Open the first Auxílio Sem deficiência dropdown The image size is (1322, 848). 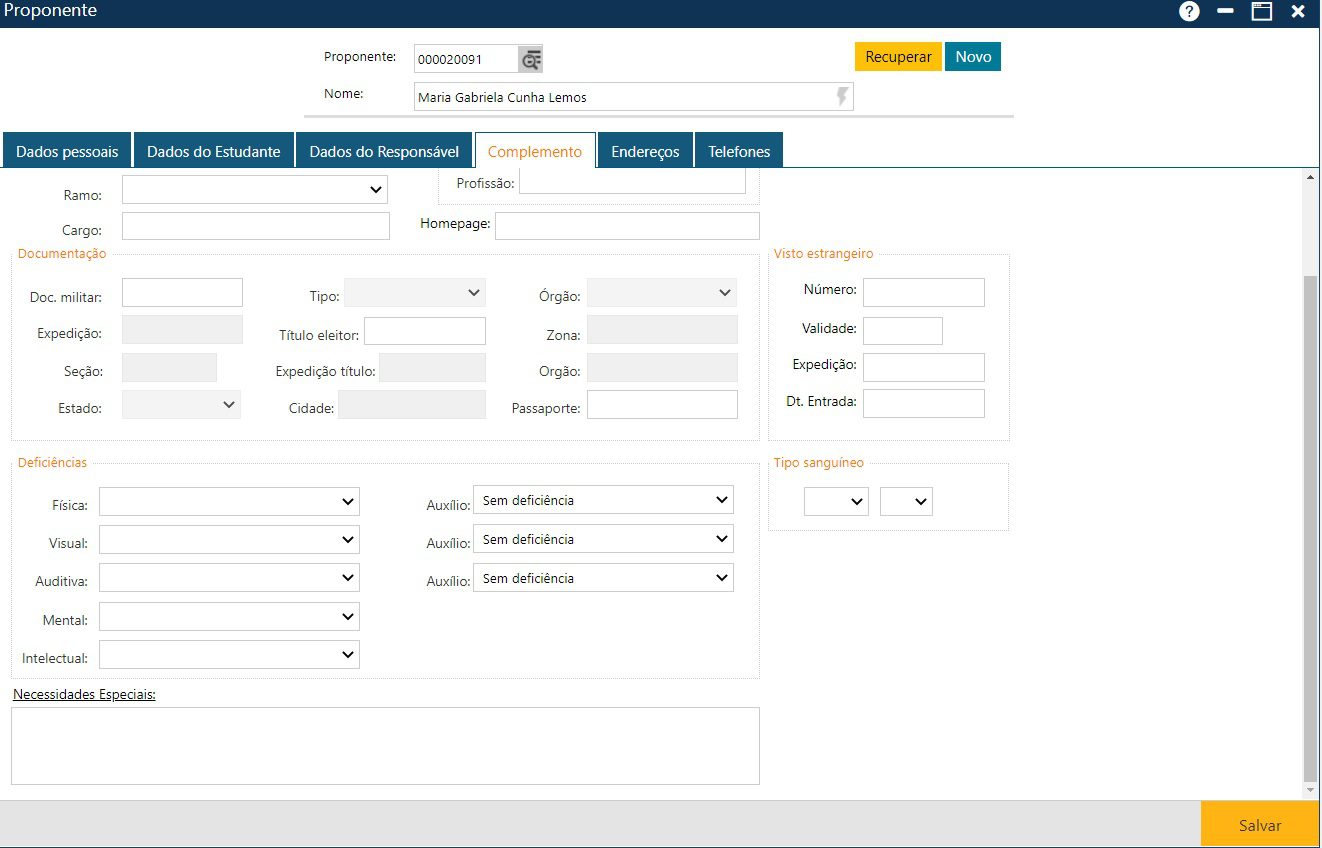tap(603, 500)
